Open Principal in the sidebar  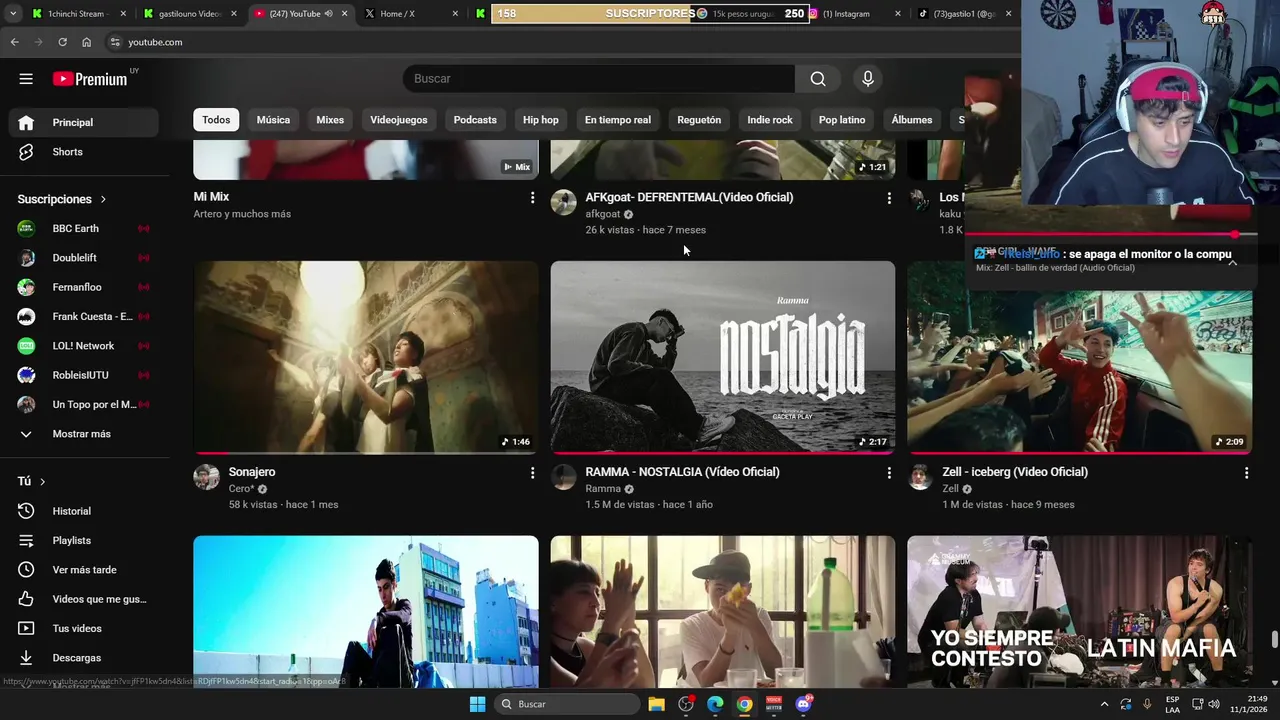coord(84,122)
